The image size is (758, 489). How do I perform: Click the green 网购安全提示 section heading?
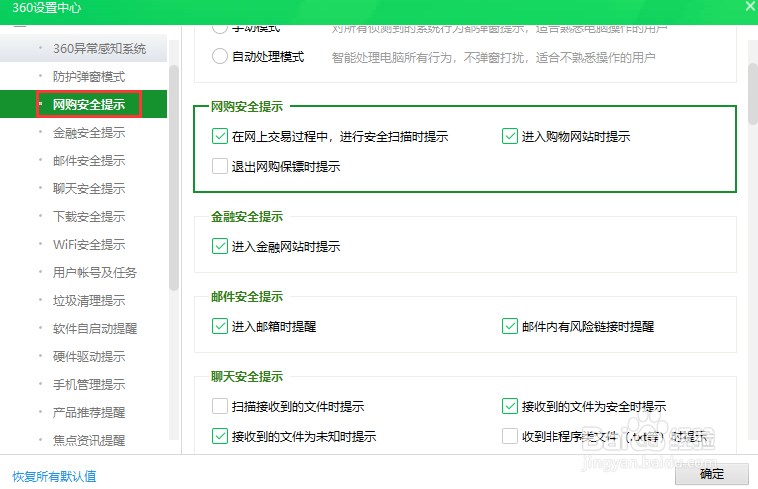click(x=247, y=107)
